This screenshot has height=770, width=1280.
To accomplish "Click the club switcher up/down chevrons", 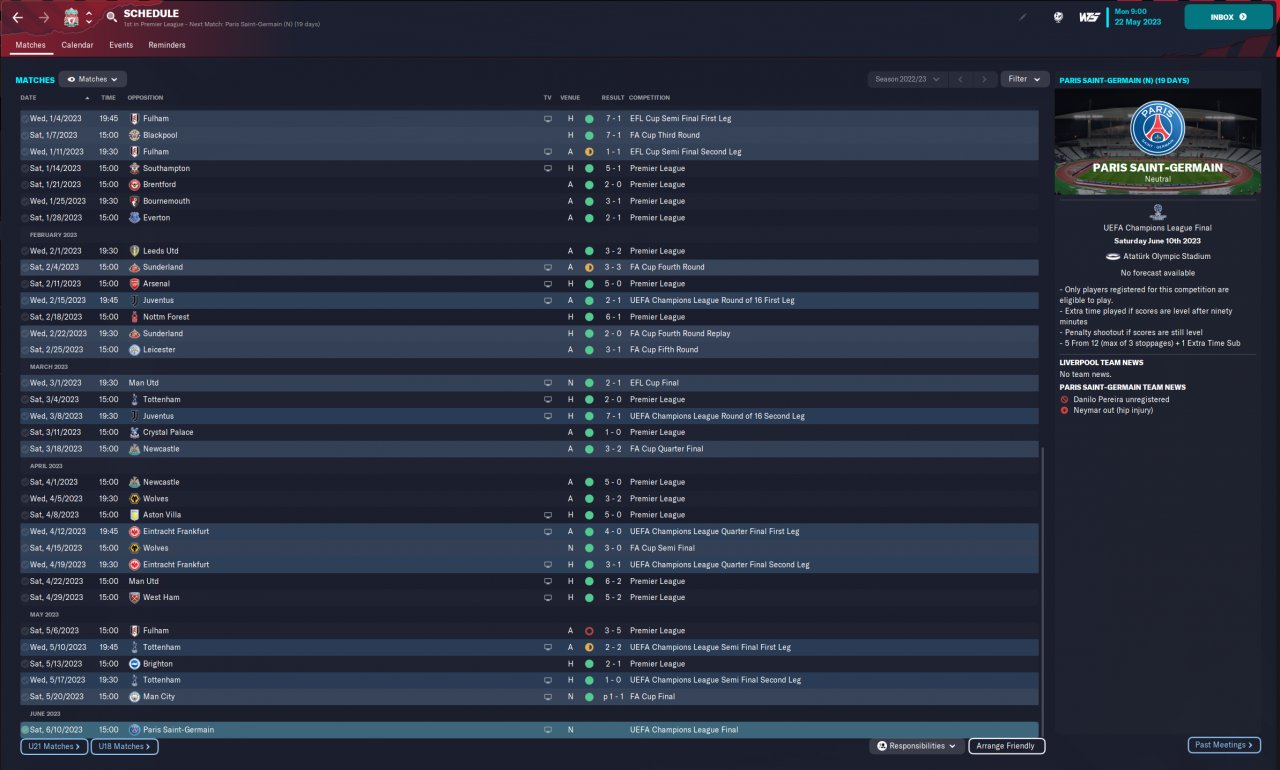I will click(89, 18).
